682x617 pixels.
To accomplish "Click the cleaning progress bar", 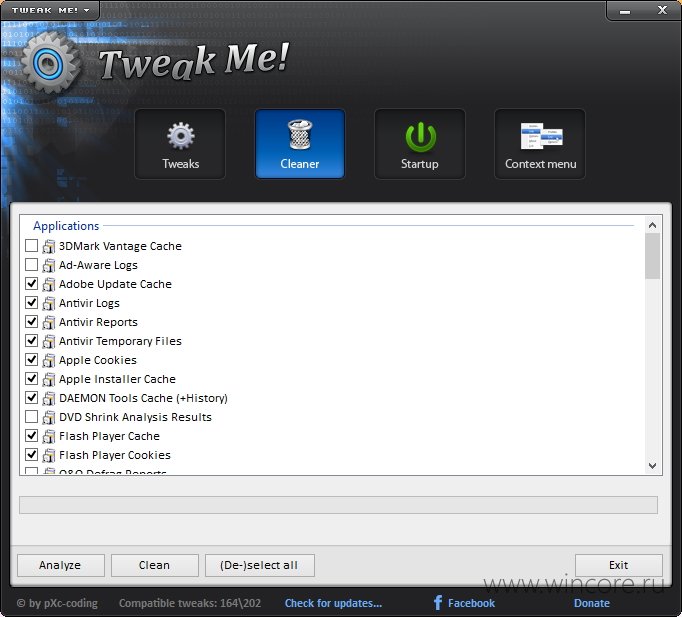I will (x=338, y=505).
